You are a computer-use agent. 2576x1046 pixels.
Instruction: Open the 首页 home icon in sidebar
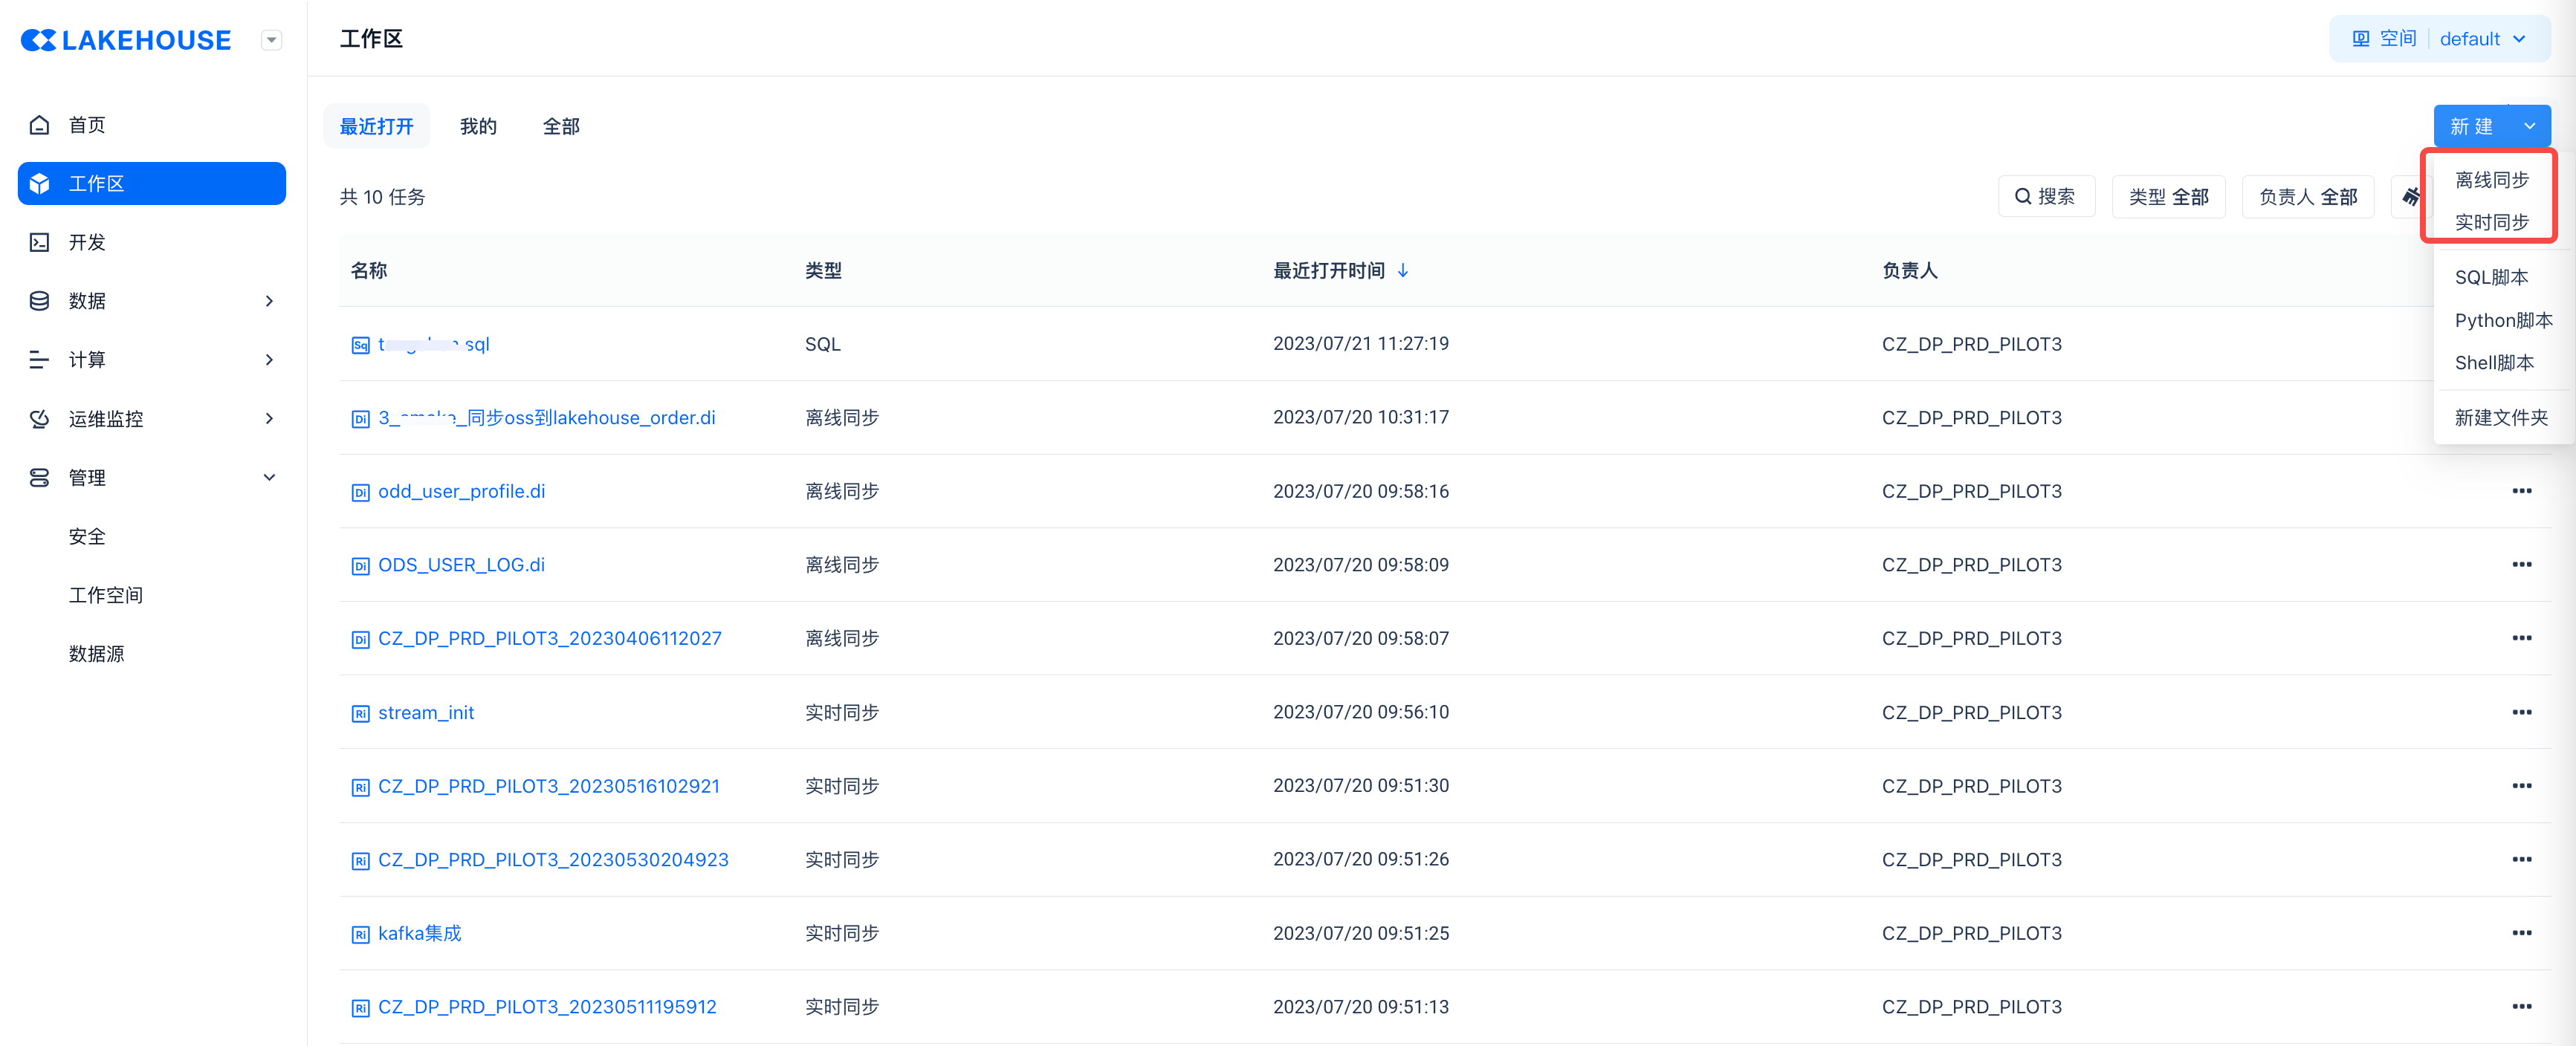coord(39,125)
